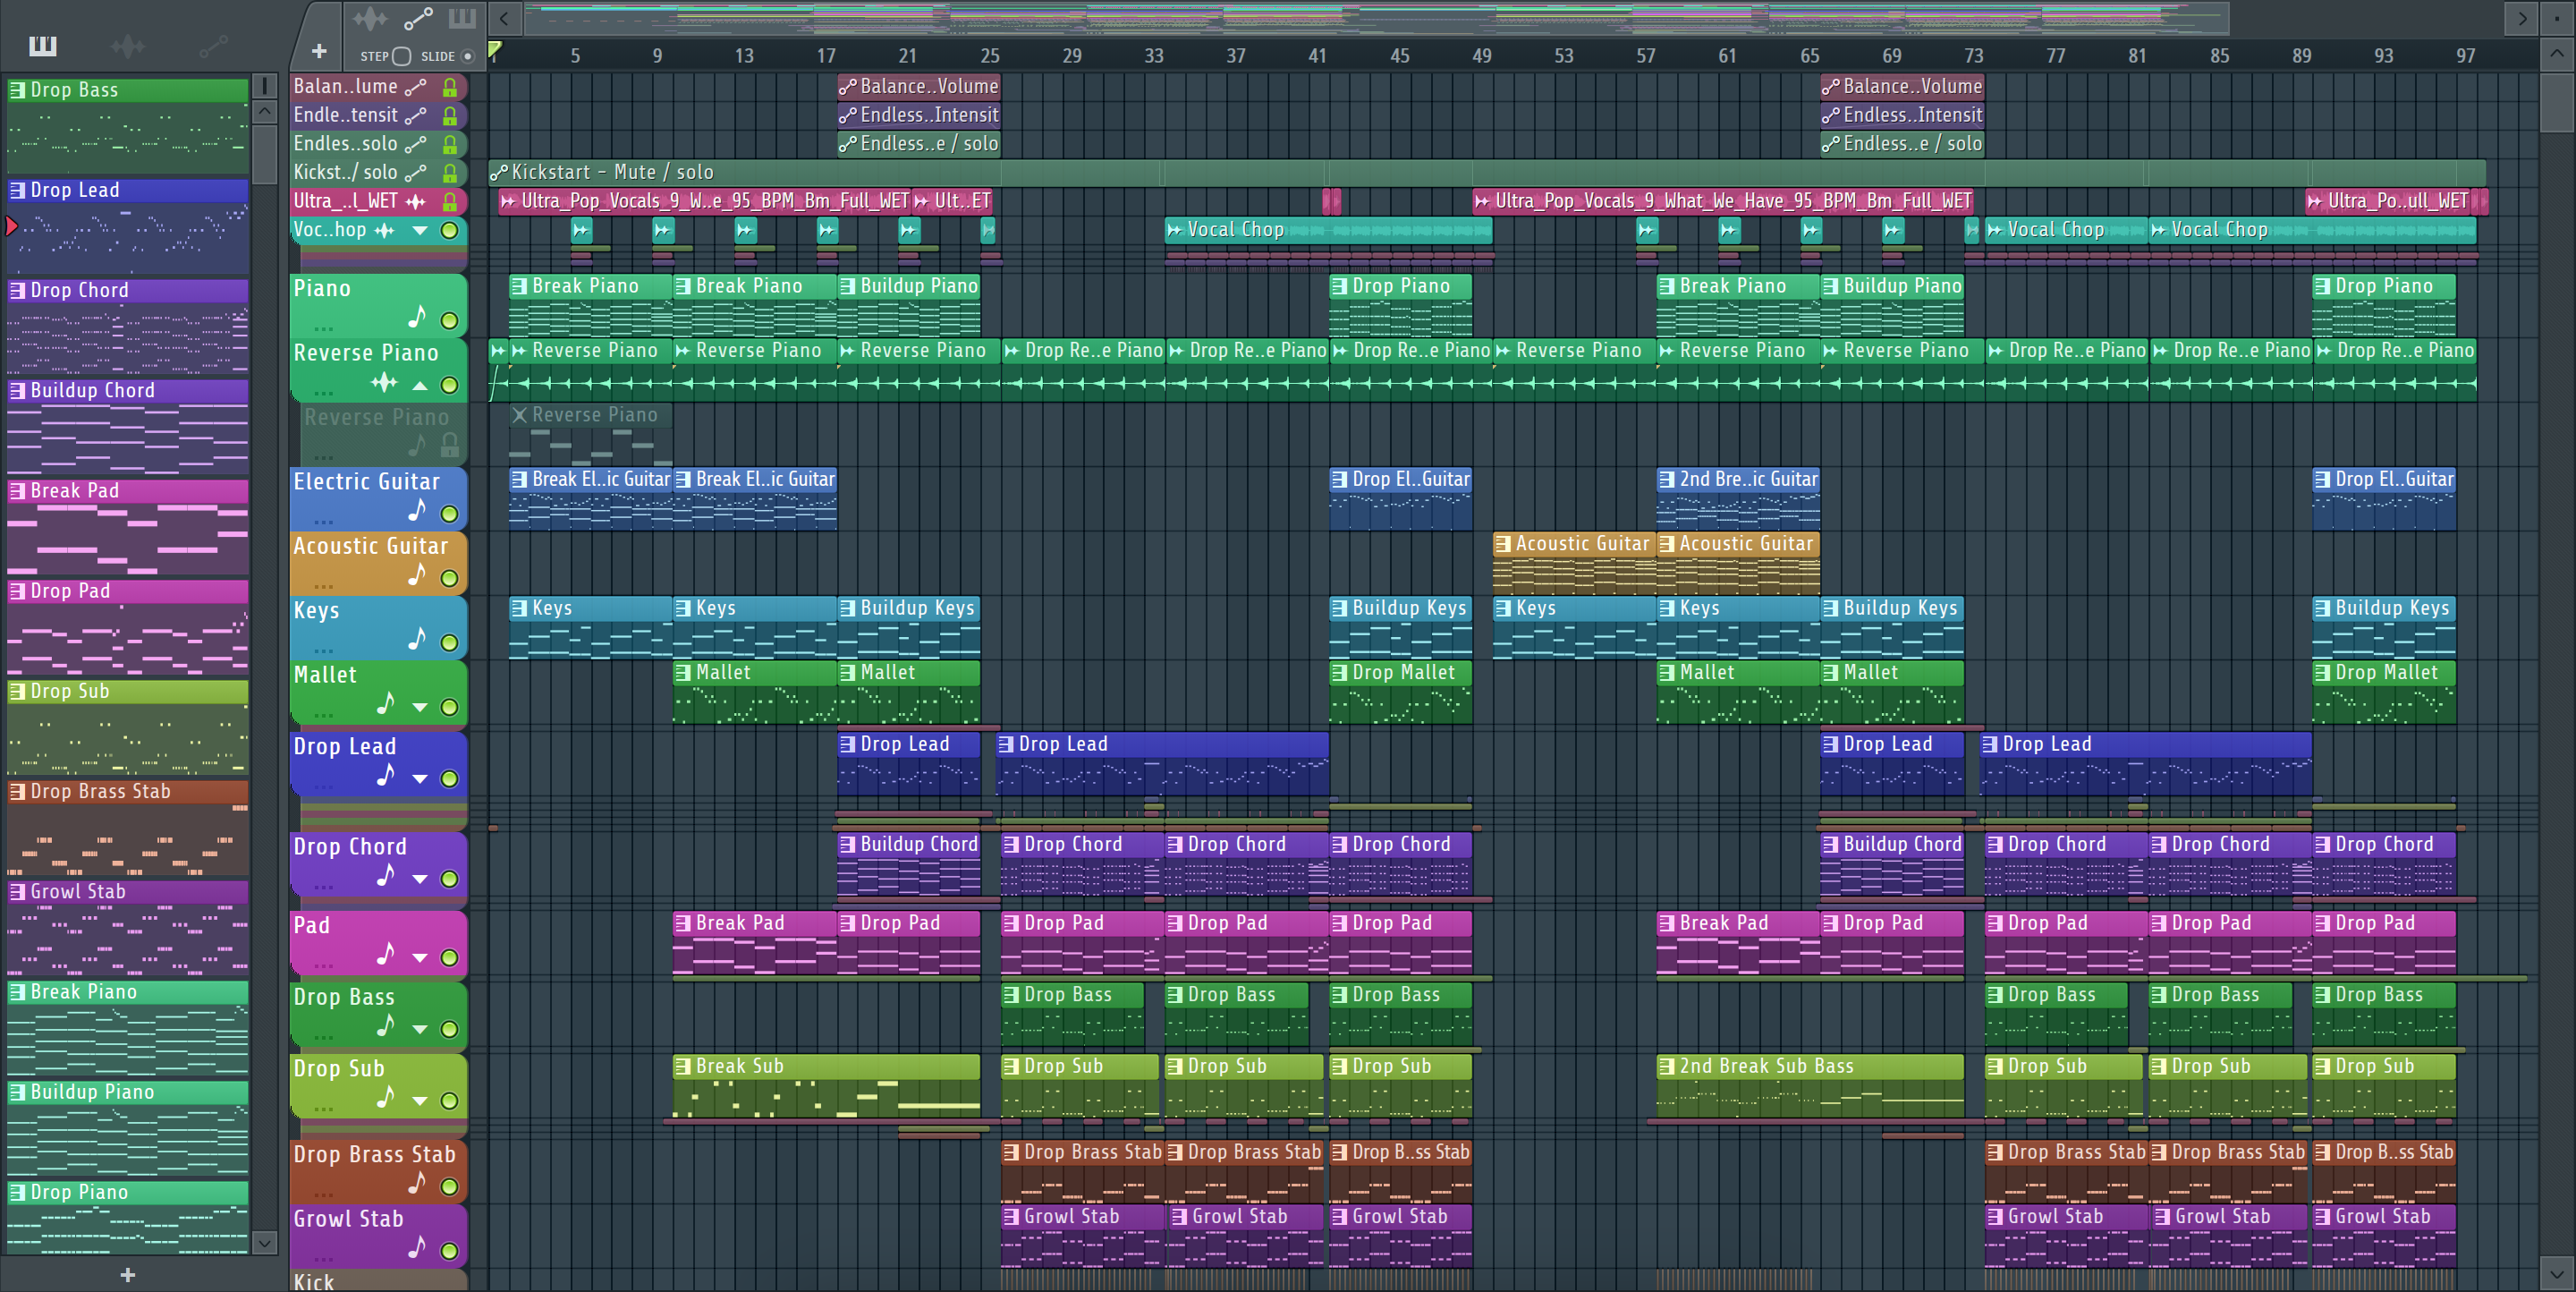Expand the Pad track group arrow
The width and height of the screenshot is (2576, 1292).
pyautogui.click(x=420, y=958)
